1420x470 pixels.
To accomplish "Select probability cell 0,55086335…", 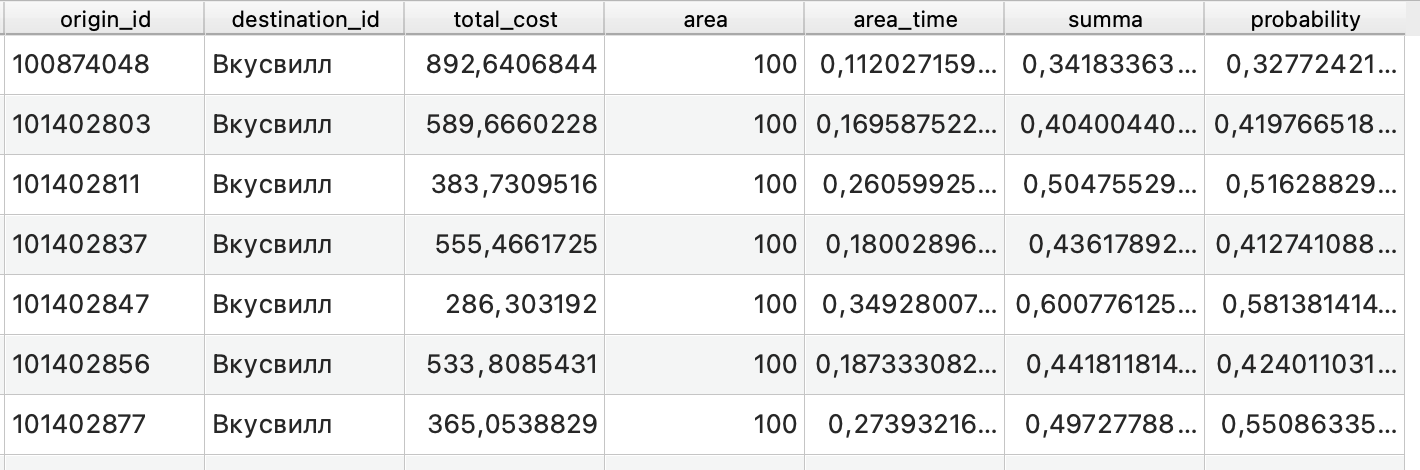I will click(x=1305, y=425).
